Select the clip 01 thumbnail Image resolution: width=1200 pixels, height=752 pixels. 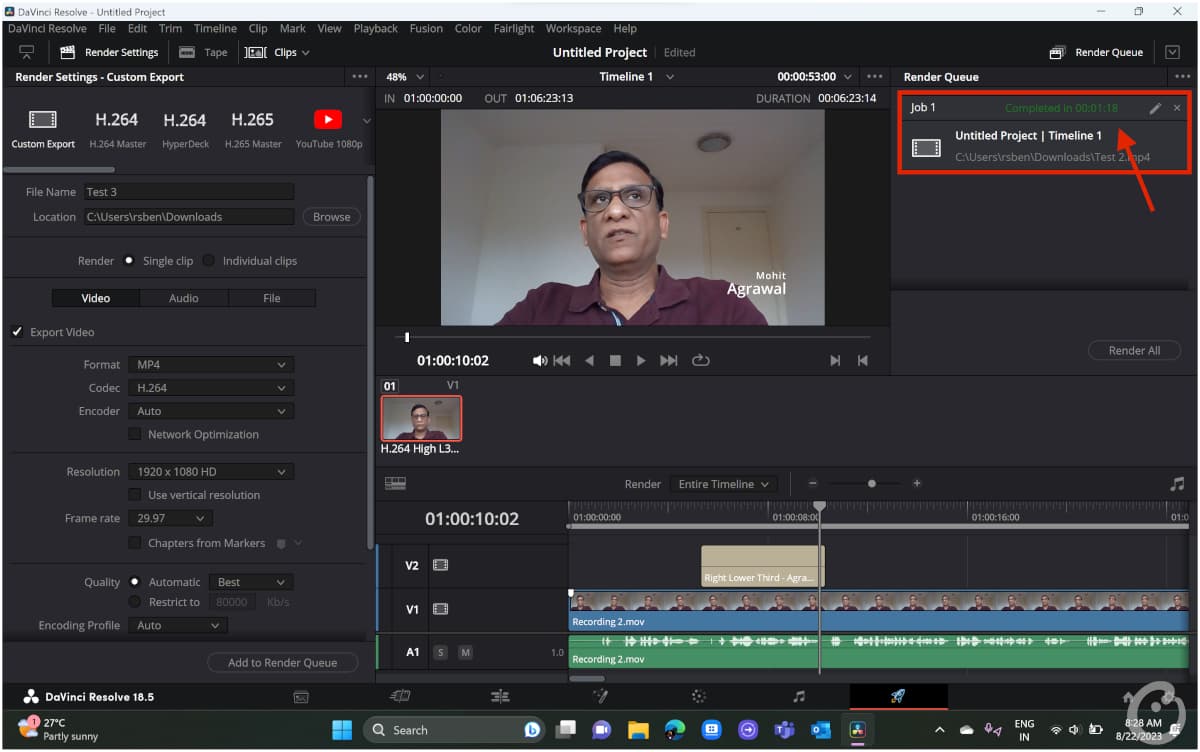click(421, 418)
